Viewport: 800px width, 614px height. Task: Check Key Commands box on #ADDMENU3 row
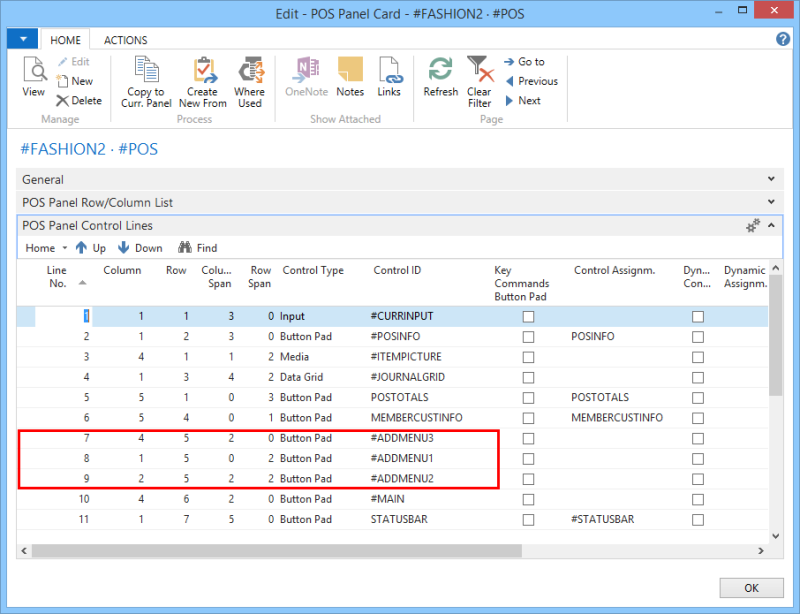(x=529, y=438)
